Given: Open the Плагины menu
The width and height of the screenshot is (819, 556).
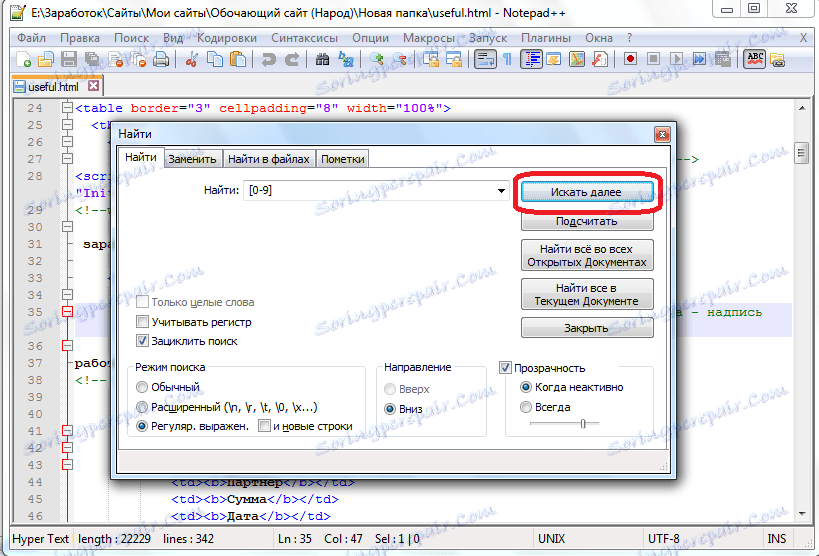Looking at the screenshot, I should pos(546,38).
